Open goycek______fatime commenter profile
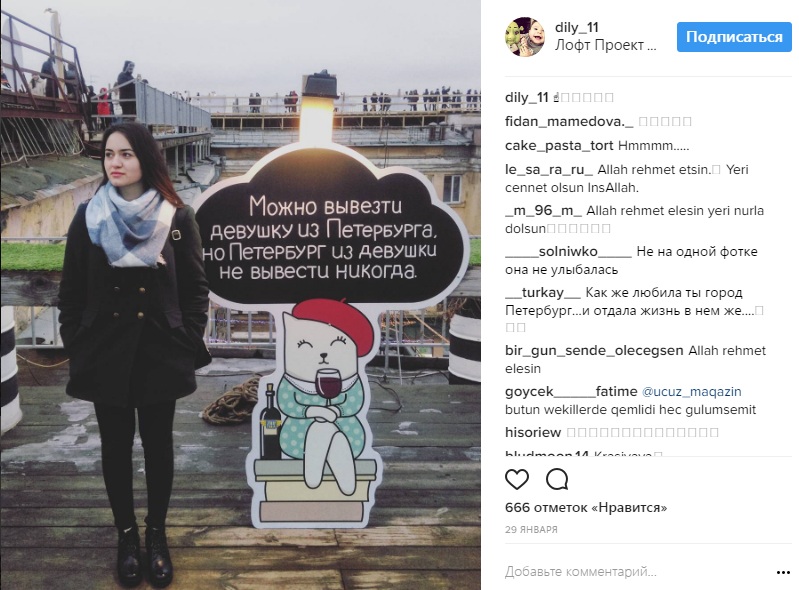Image resolution: width=799 pixels, height=590 pixels. [571, 391]
